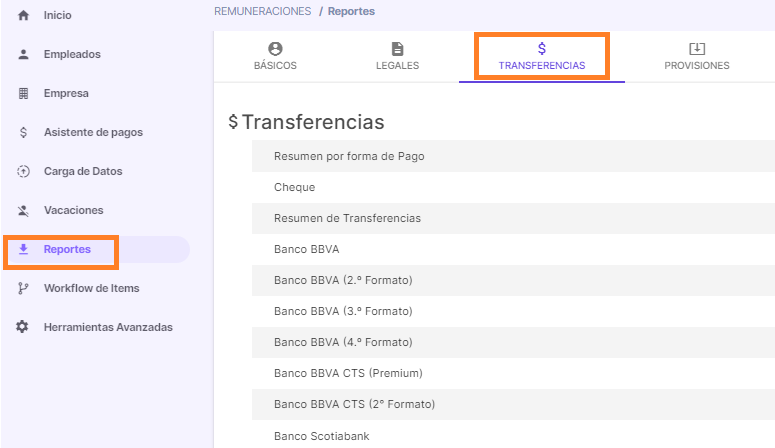Click the gear icon for Herramientas Avanzadas
775x448 pixels.
[x=24, y=328]
